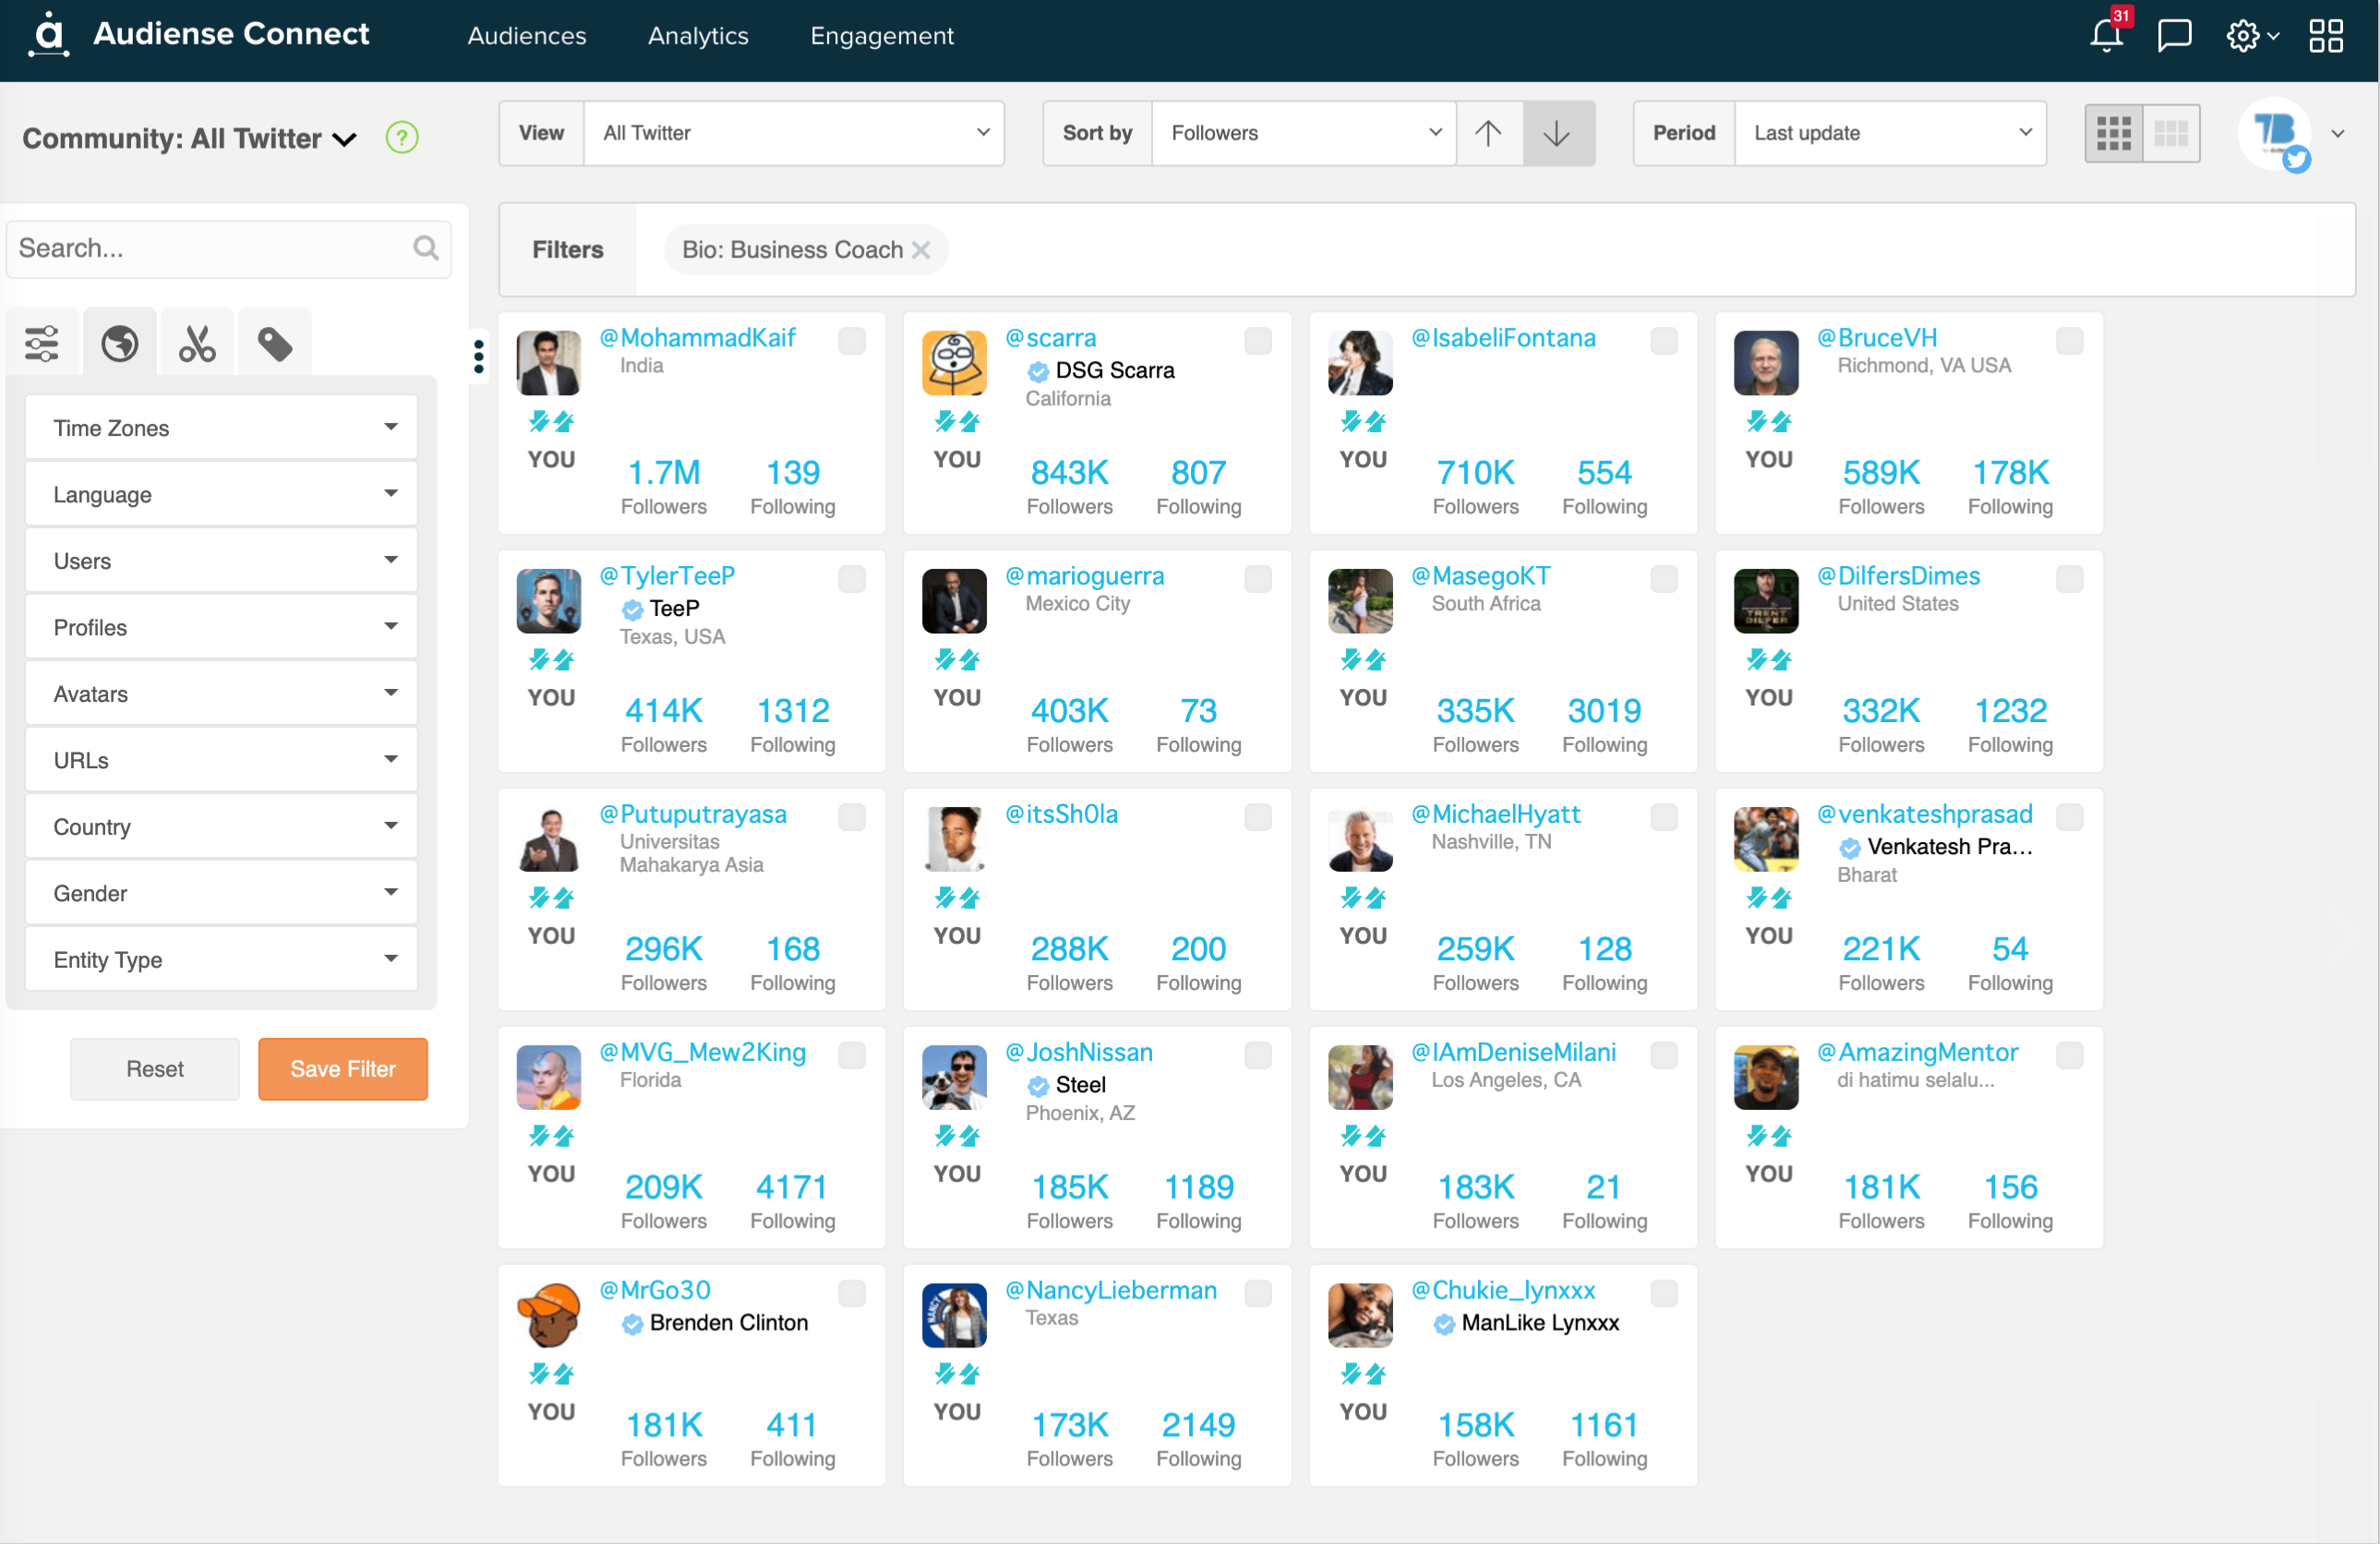This screenshot has width=2380, height=1544.
Task: Select the @NancyLieberman card checkbox
Action: pyautogui.click(x=1258, y=1293)
